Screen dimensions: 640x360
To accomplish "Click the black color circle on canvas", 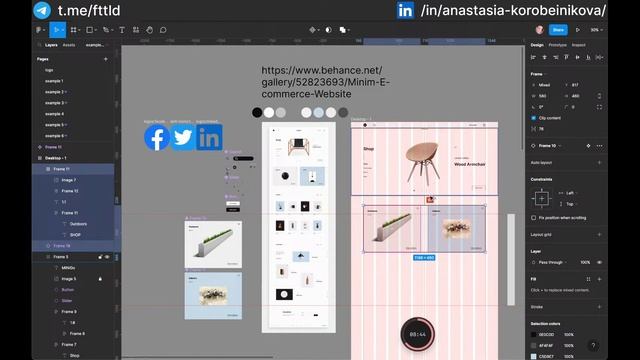I will pos(257,112).
